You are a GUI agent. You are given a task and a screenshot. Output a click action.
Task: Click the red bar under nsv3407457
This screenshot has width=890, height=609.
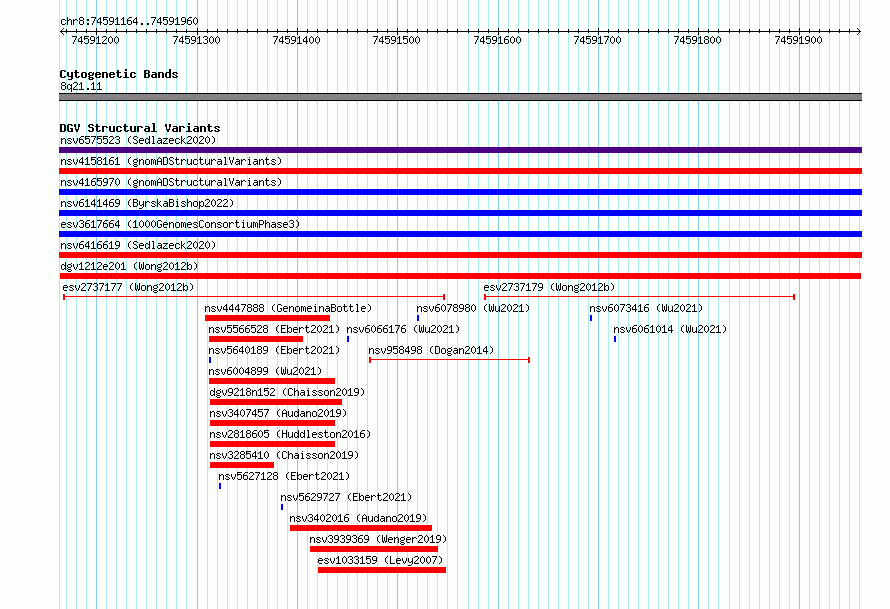tap(272, 423)
